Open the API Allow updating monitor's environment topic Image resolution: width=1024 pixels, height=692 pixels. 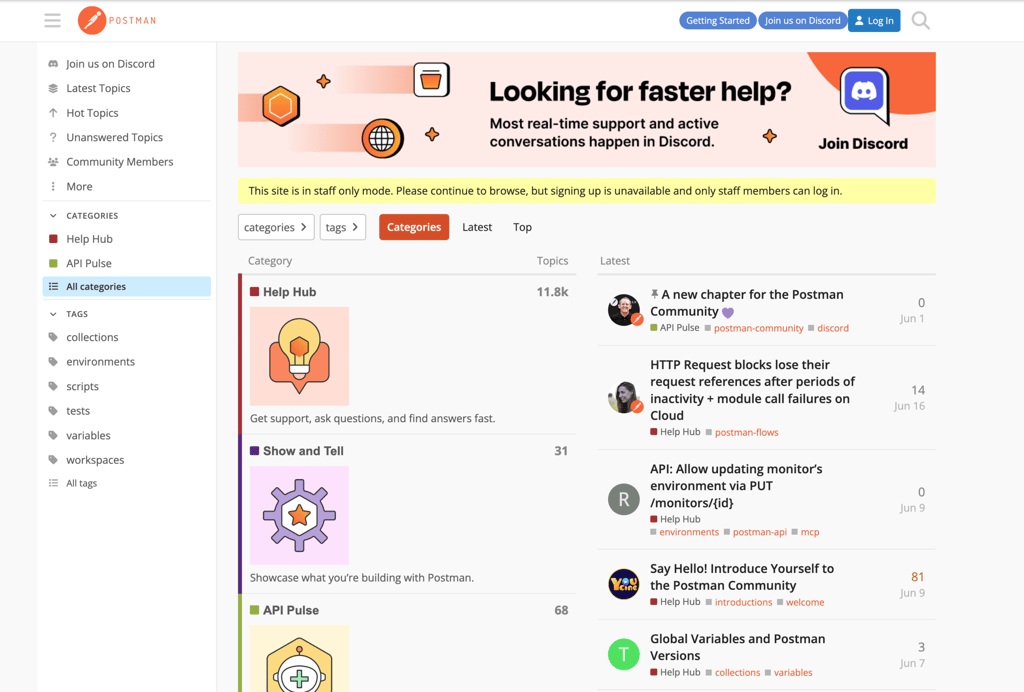point(736,486)
